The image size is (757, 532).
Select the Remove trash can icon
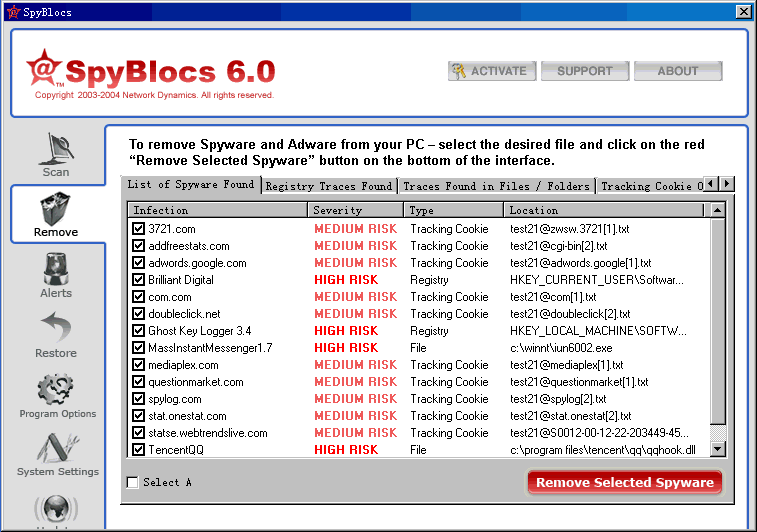(56, 209)
